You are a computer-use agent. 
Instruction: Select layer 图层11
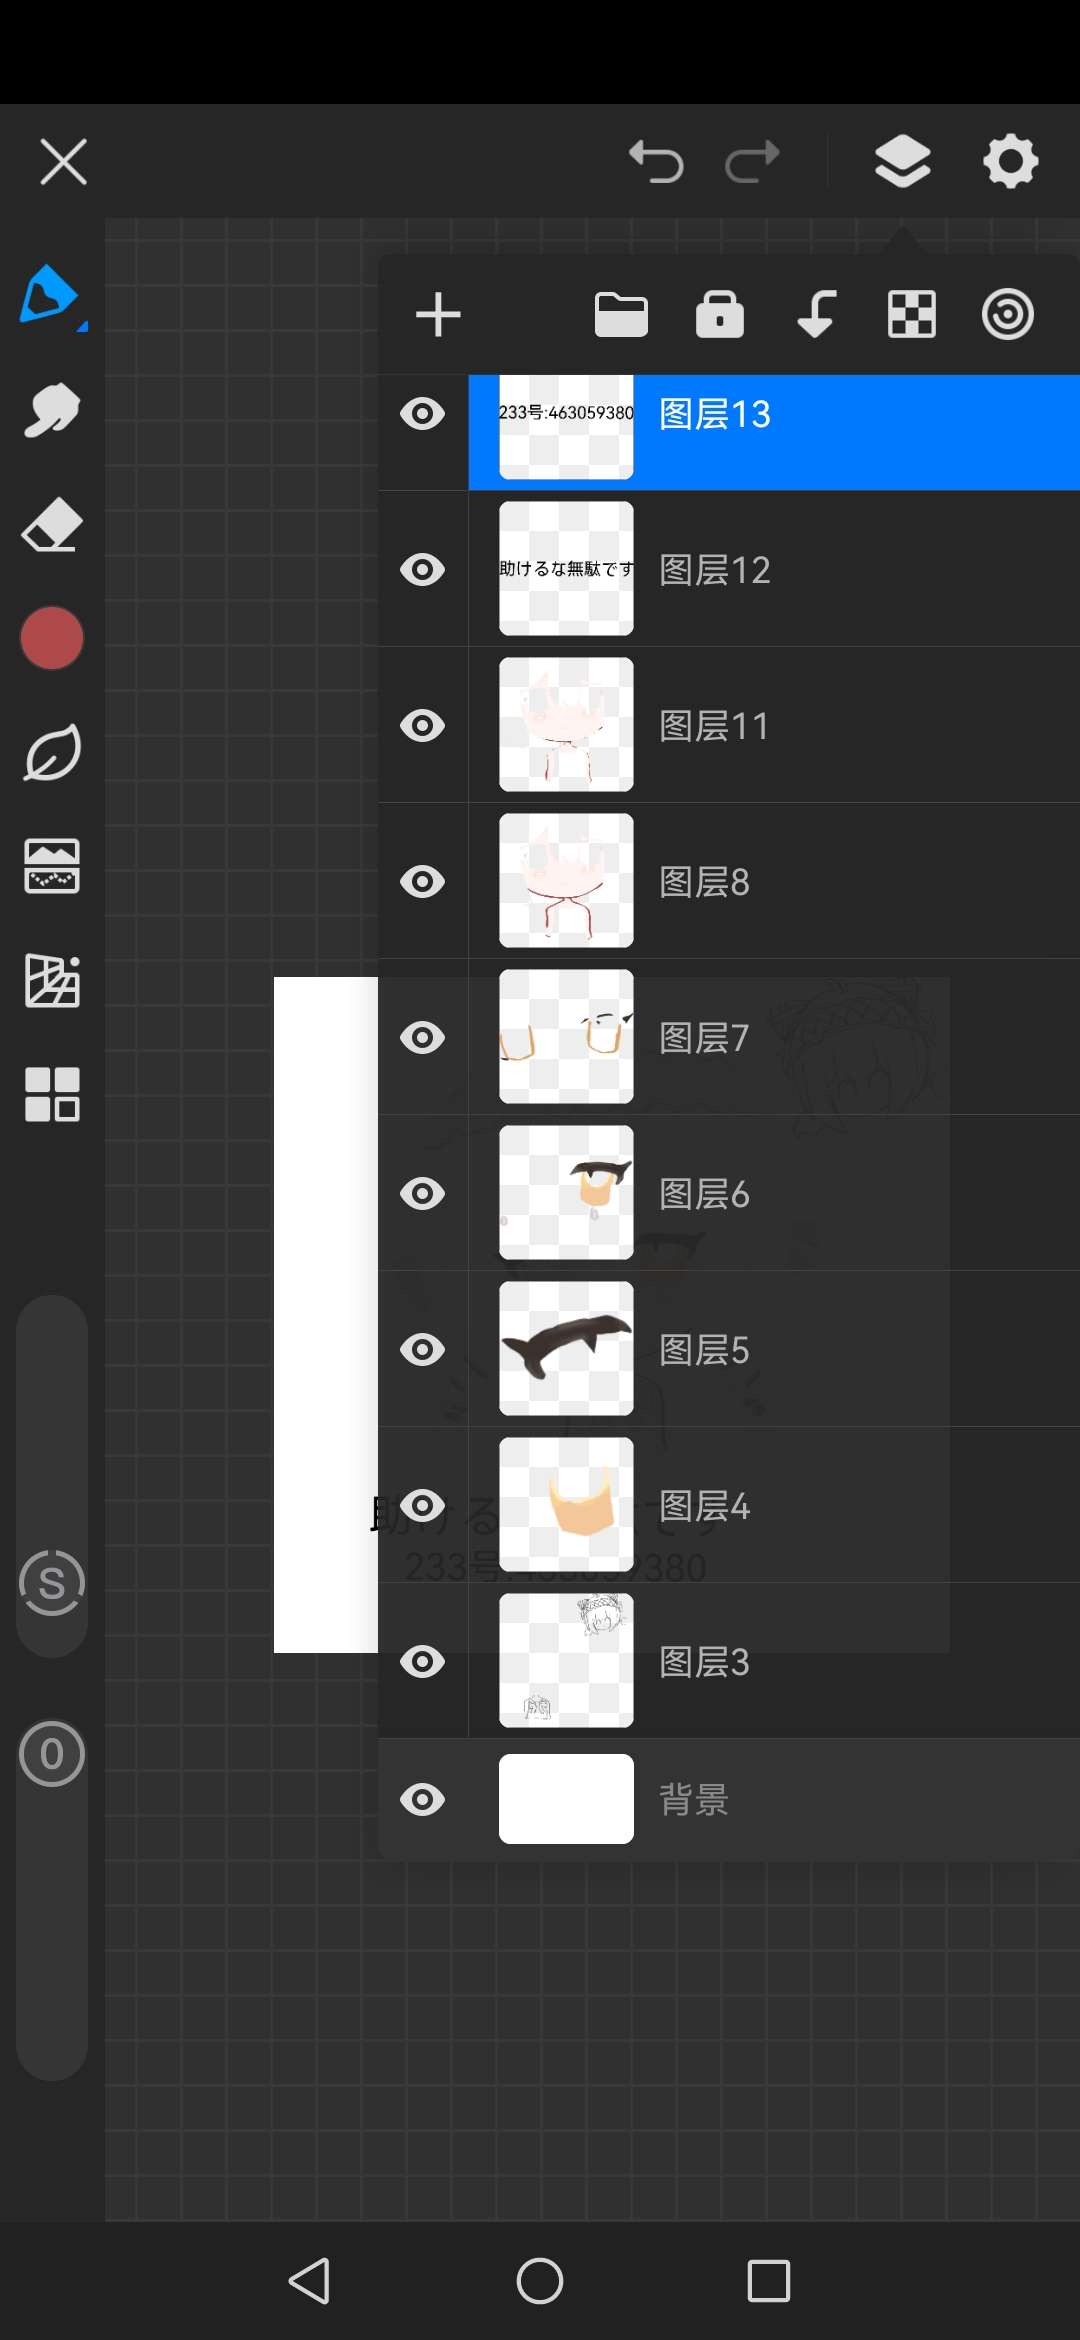tap(774, 725)
